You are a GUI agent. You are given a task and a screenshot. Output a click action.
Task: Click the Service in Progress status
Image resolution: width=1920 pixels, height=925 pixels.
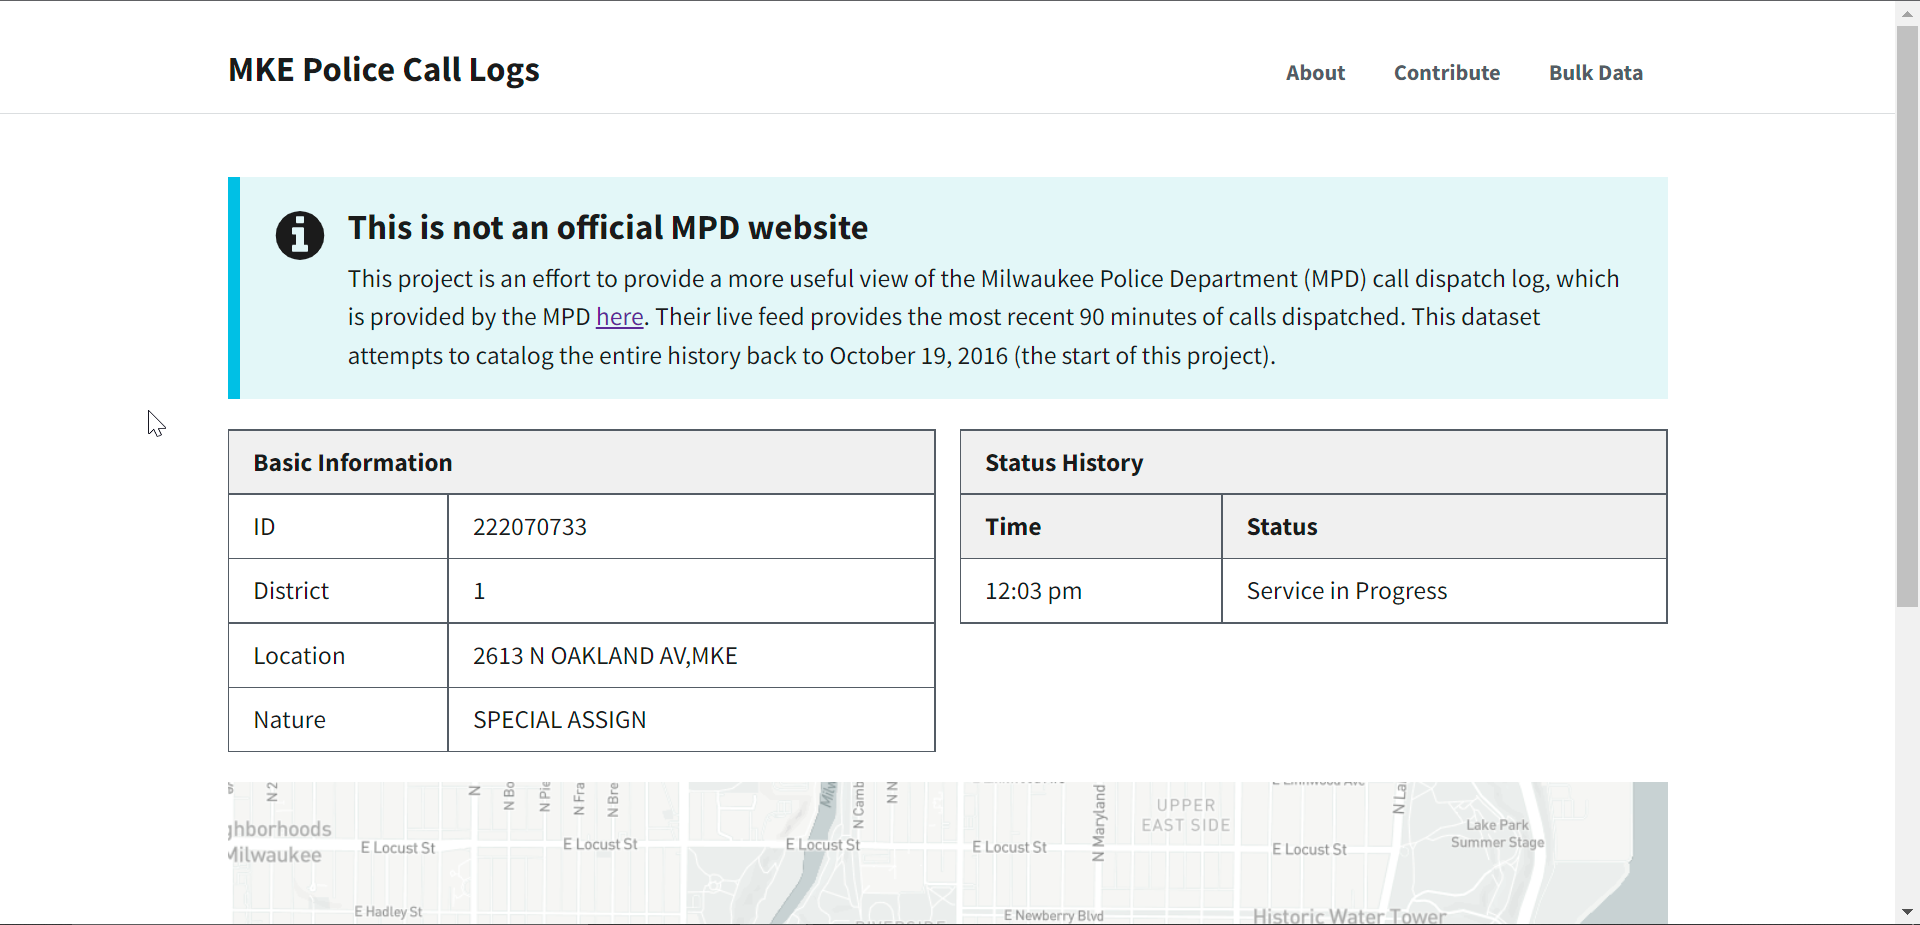pyautogui.click(x=1347, y=591)
